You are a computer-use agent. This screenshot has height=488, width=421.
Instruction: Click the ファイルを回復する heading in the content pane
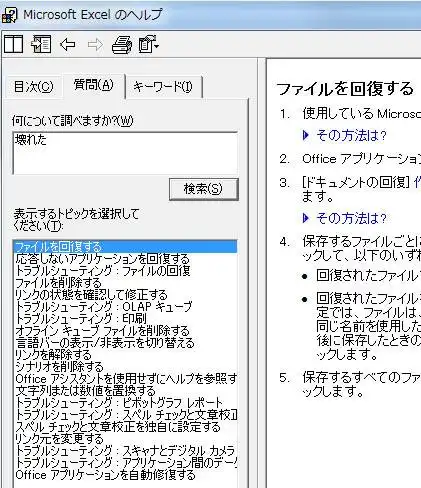pos(345,89)
